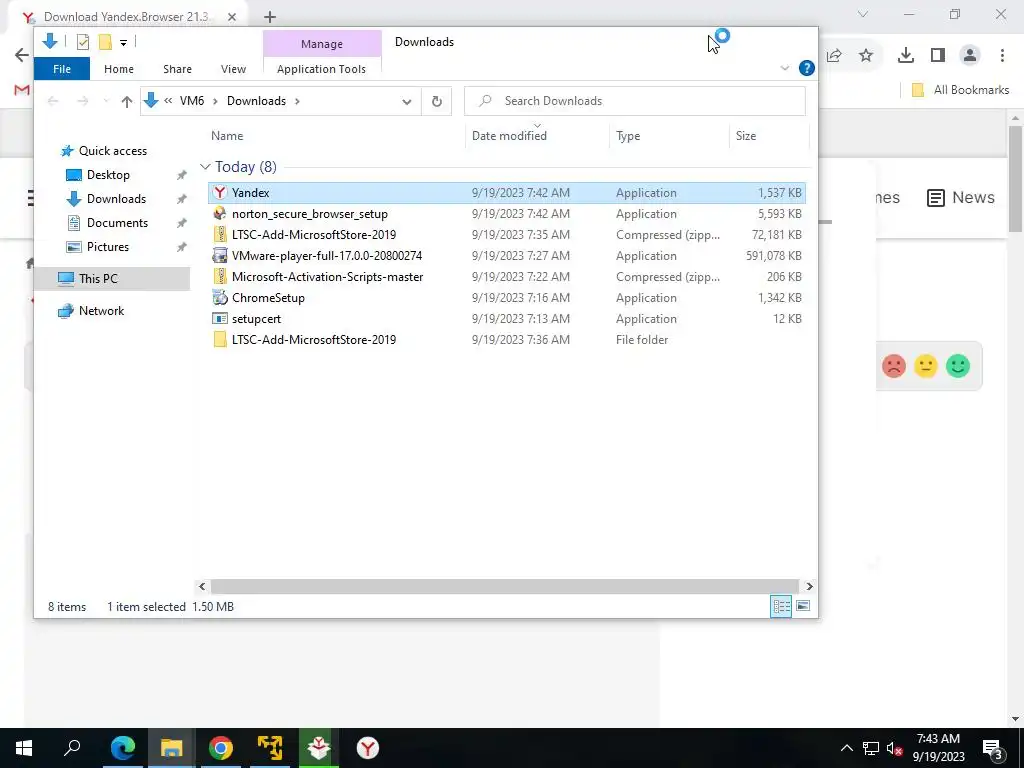Open Yandex Browser from taskbar
The image size is (1024, 768).
(368, 748)
